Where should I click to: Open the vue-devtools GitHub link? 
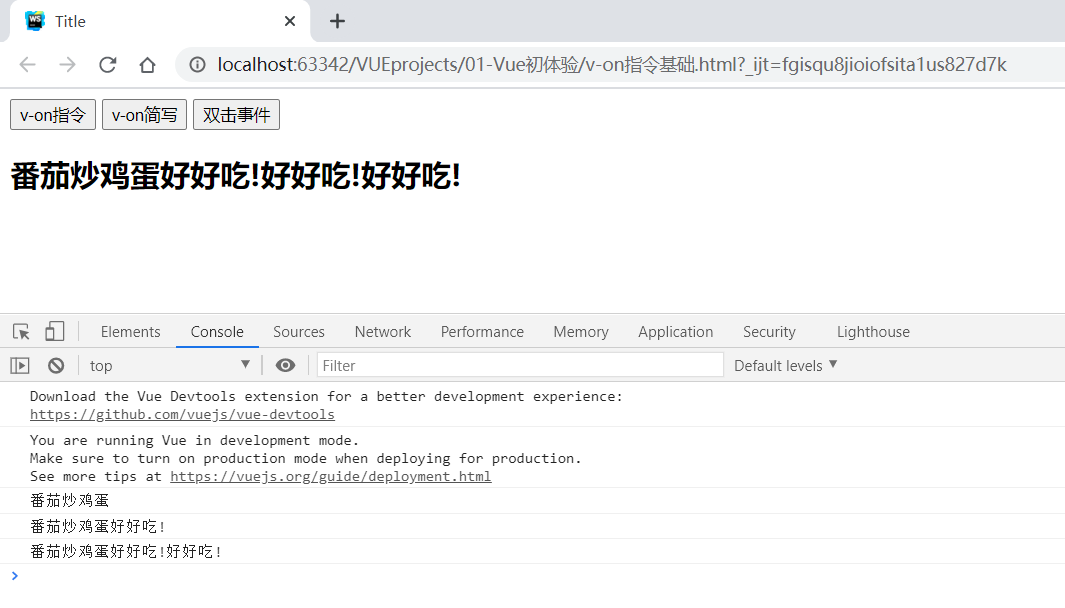[x=182, y=414]
